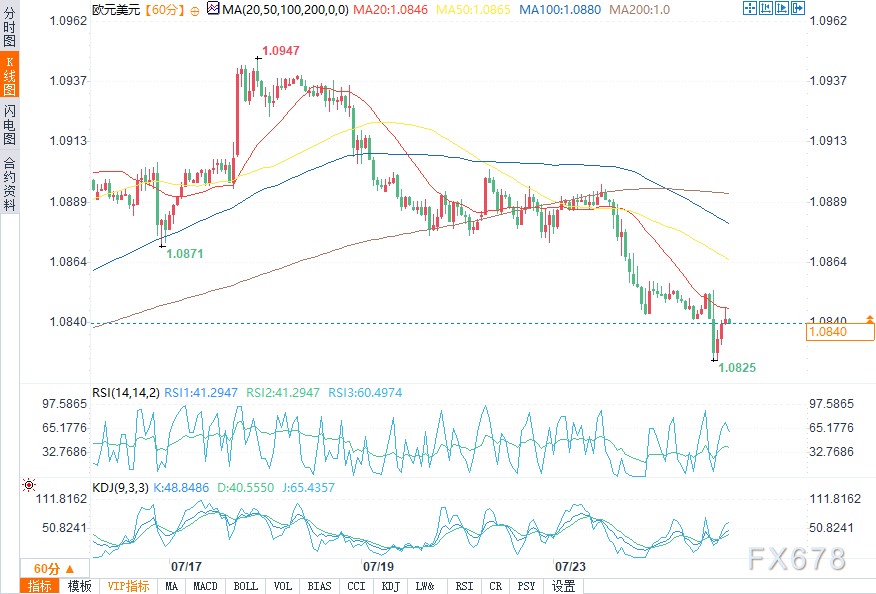Open the 闪电图 side tab

pyautogui.click(x=9, y=124)
